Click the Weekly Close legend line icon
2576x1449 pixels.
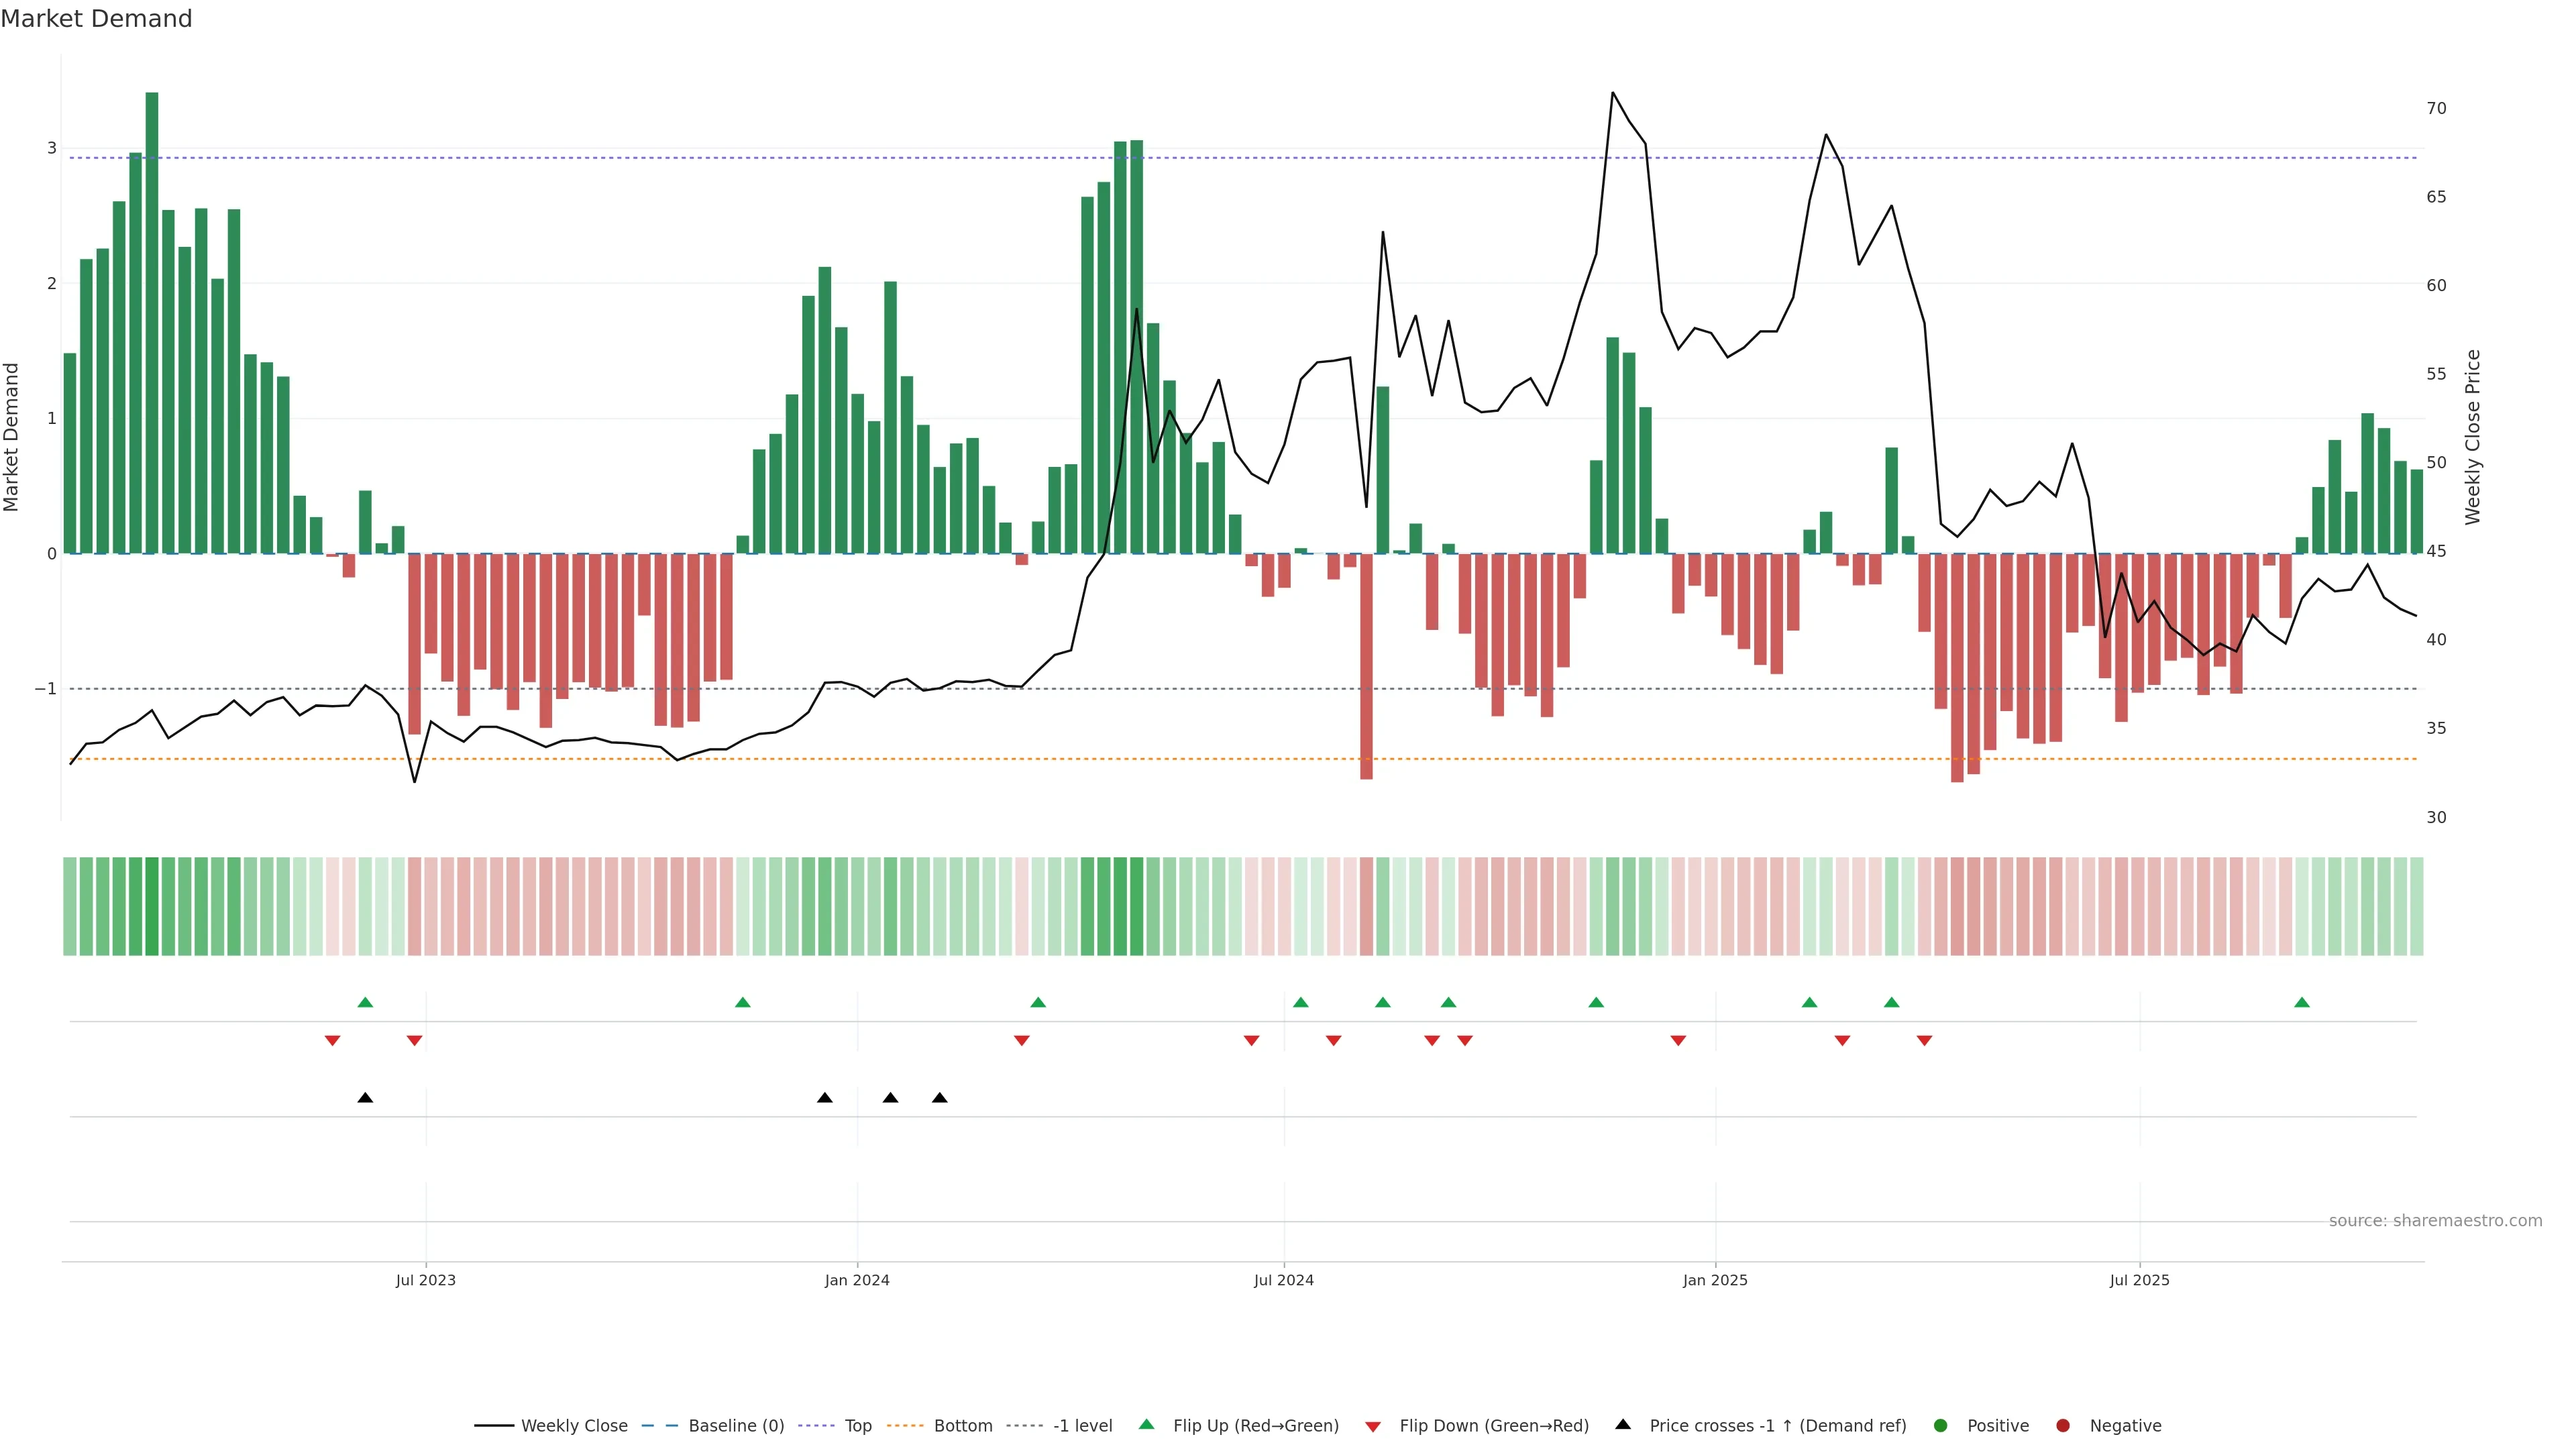(494, 1426)
